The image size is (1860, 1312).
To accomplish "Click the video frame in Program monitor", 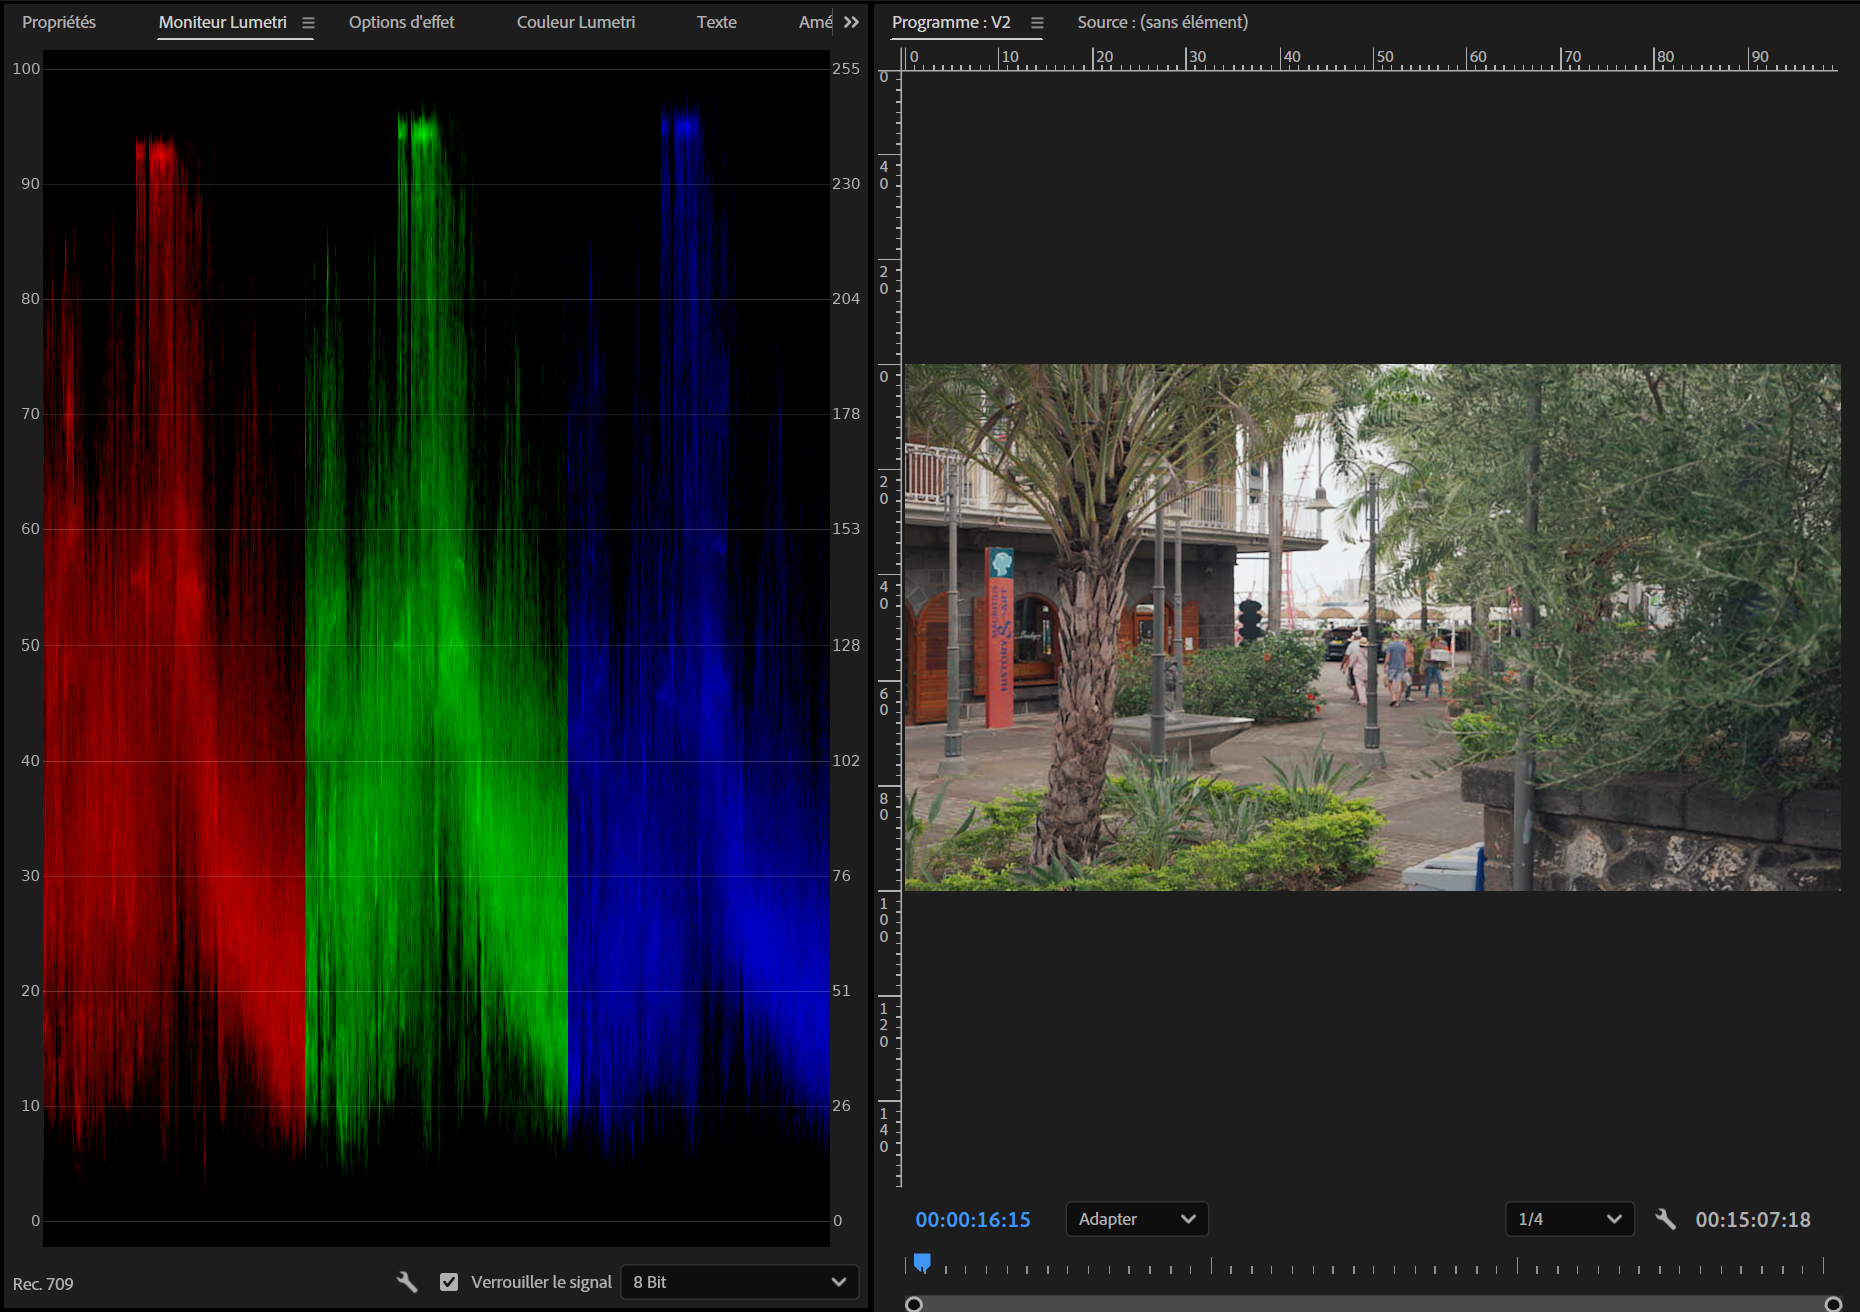I will (1372, 627).
